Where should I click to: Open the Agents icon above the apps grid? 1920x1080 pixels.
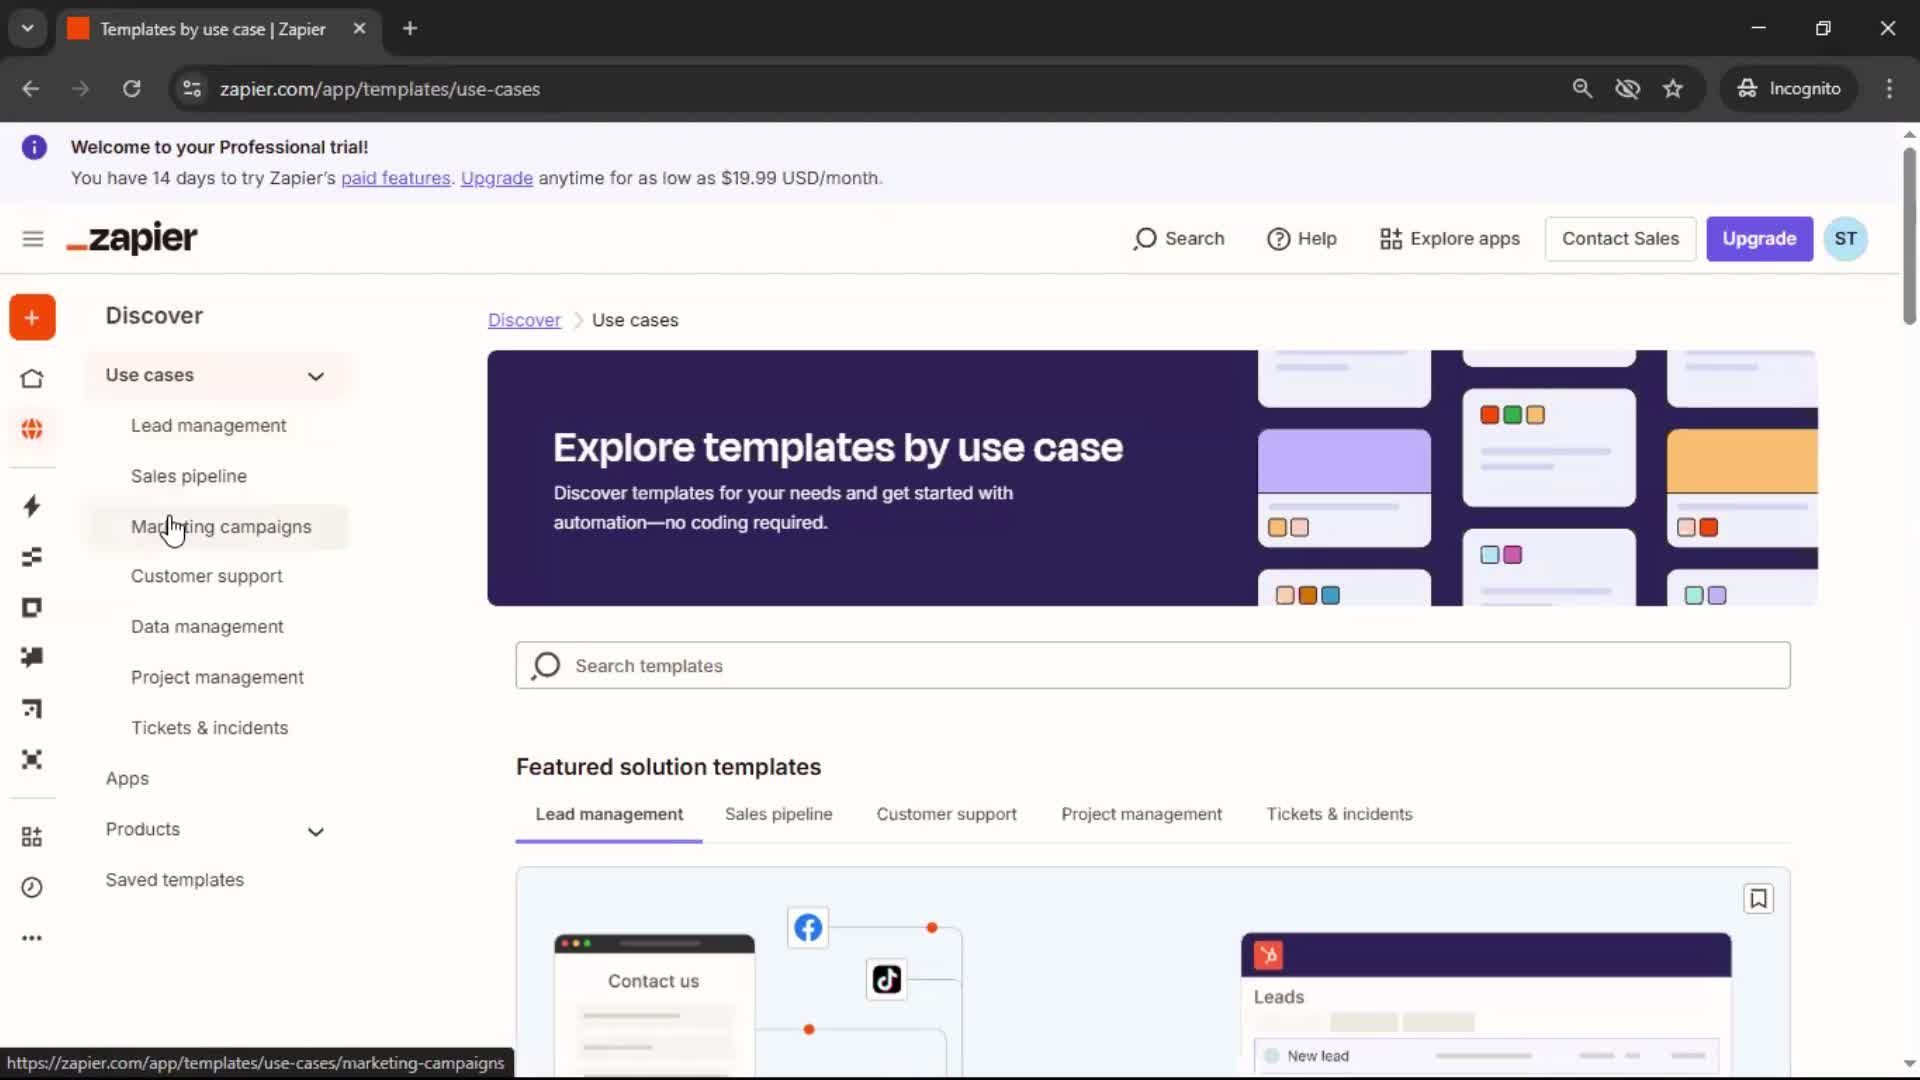[x=32, y=760]
